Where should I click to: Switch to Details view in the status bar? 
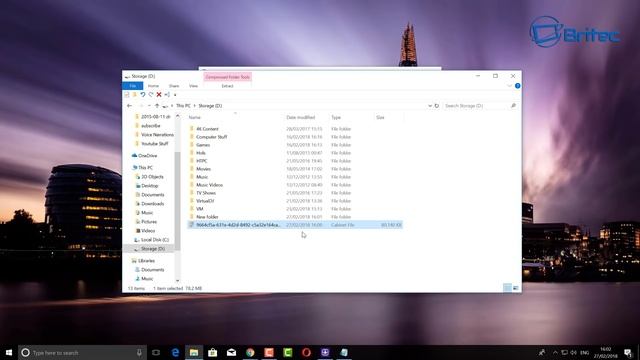coord(507,288)
